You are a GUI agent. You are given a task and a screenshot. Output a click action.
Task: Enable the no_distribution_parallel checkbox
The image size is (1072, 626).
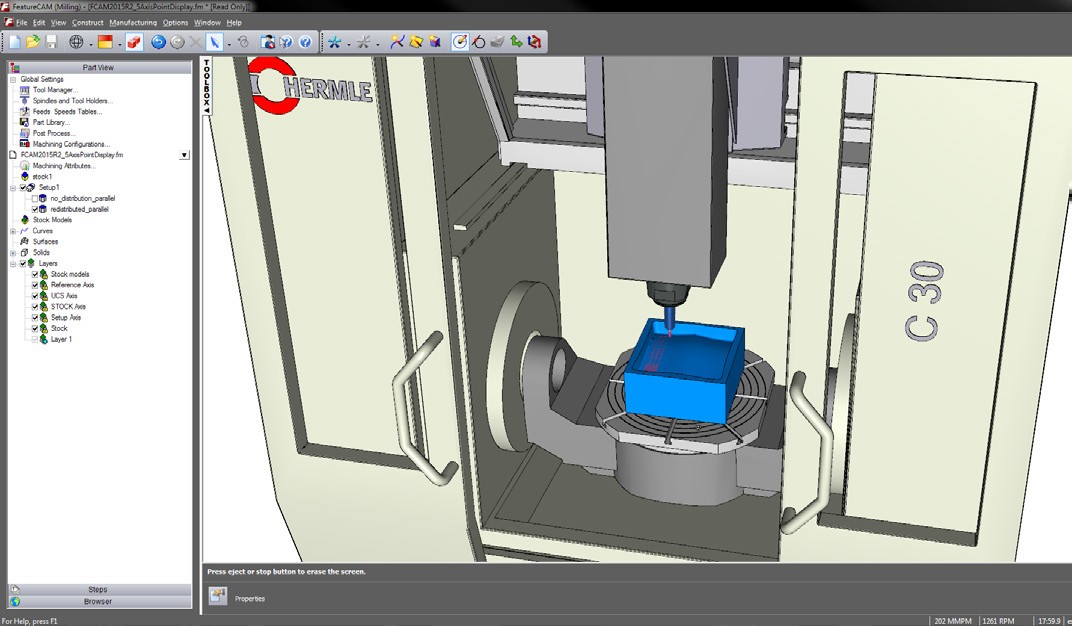[x=36, y=199]
